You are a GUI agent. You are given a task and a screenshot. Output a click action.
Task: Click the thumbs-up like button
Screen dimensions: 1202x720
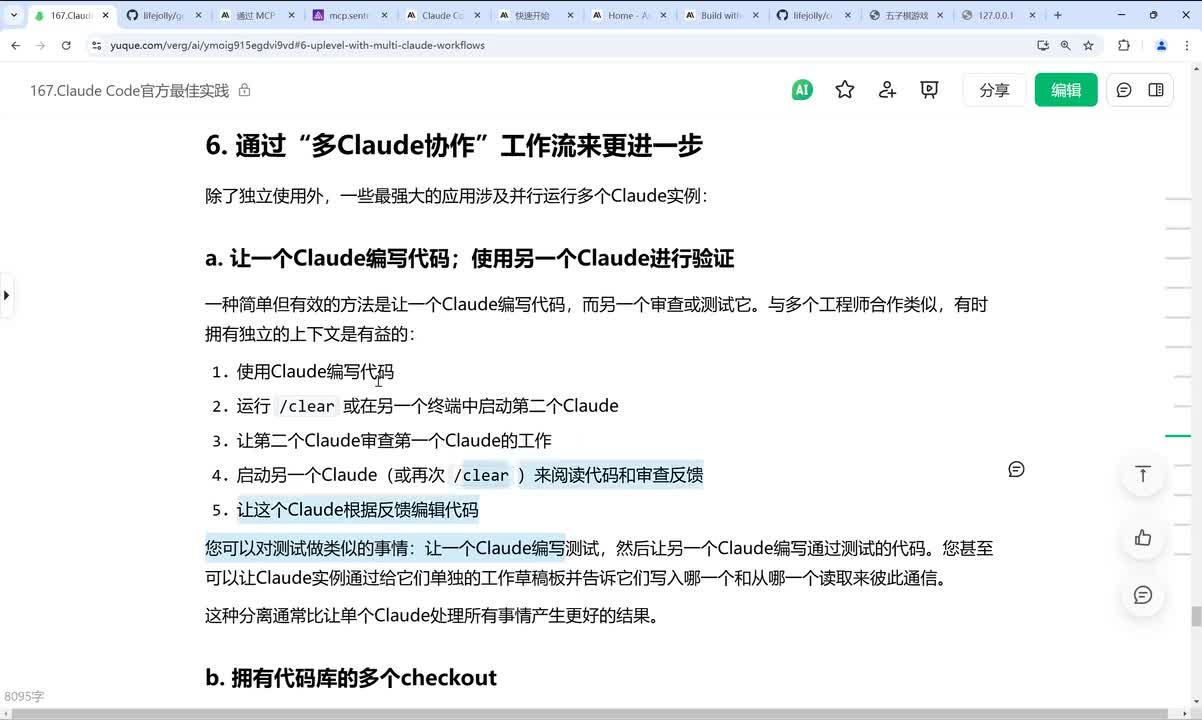tap(1143, 538)
